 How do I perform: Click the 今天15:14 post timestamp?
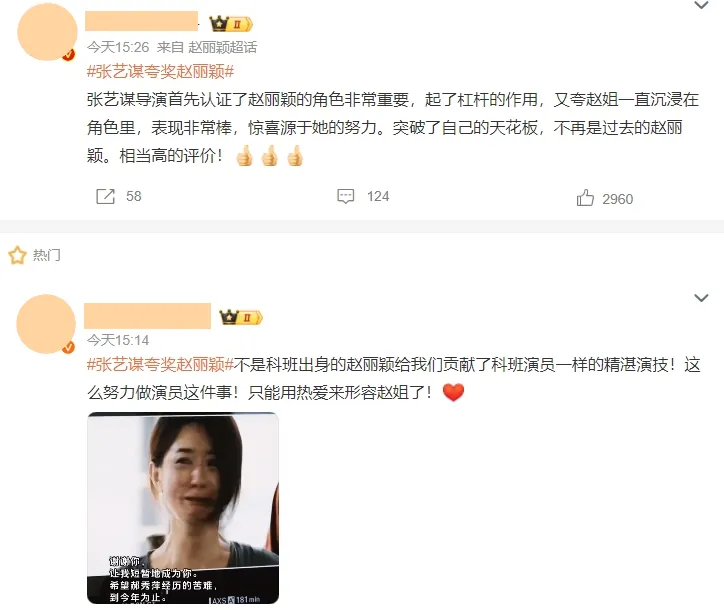tap(118, 340)
